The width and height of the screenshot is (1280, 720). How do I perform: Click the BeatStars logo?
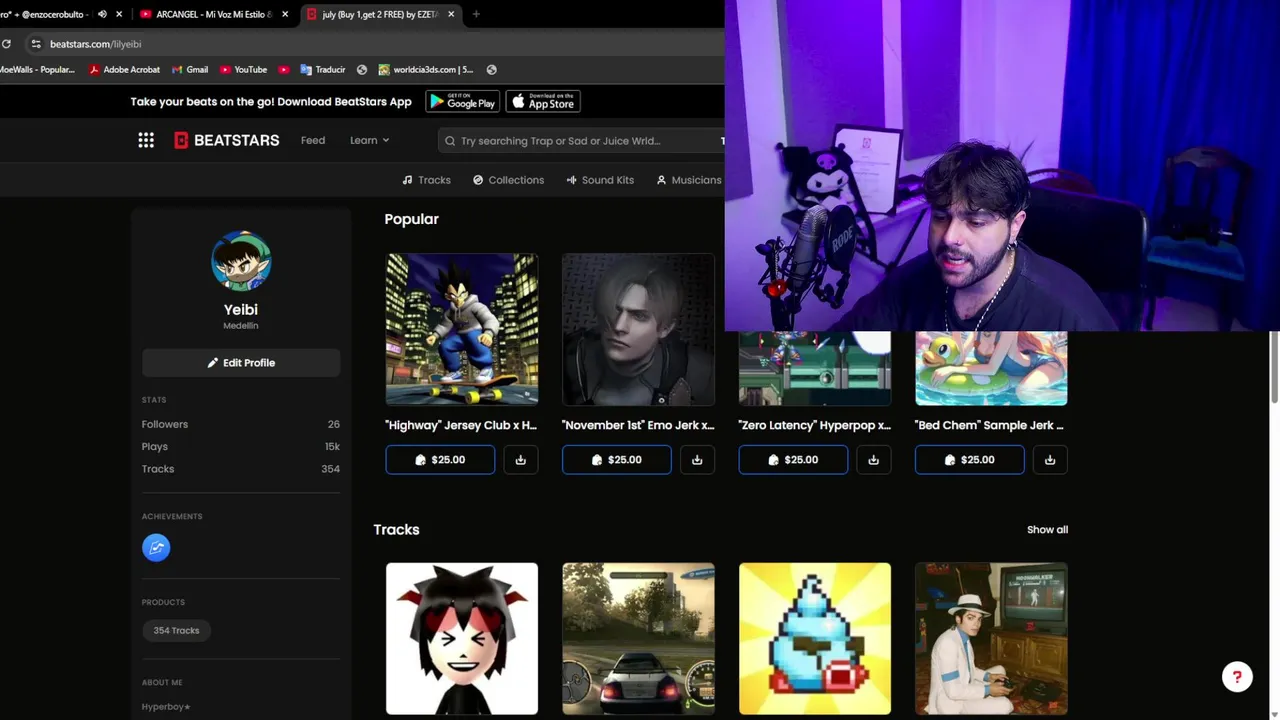(227, 140)
